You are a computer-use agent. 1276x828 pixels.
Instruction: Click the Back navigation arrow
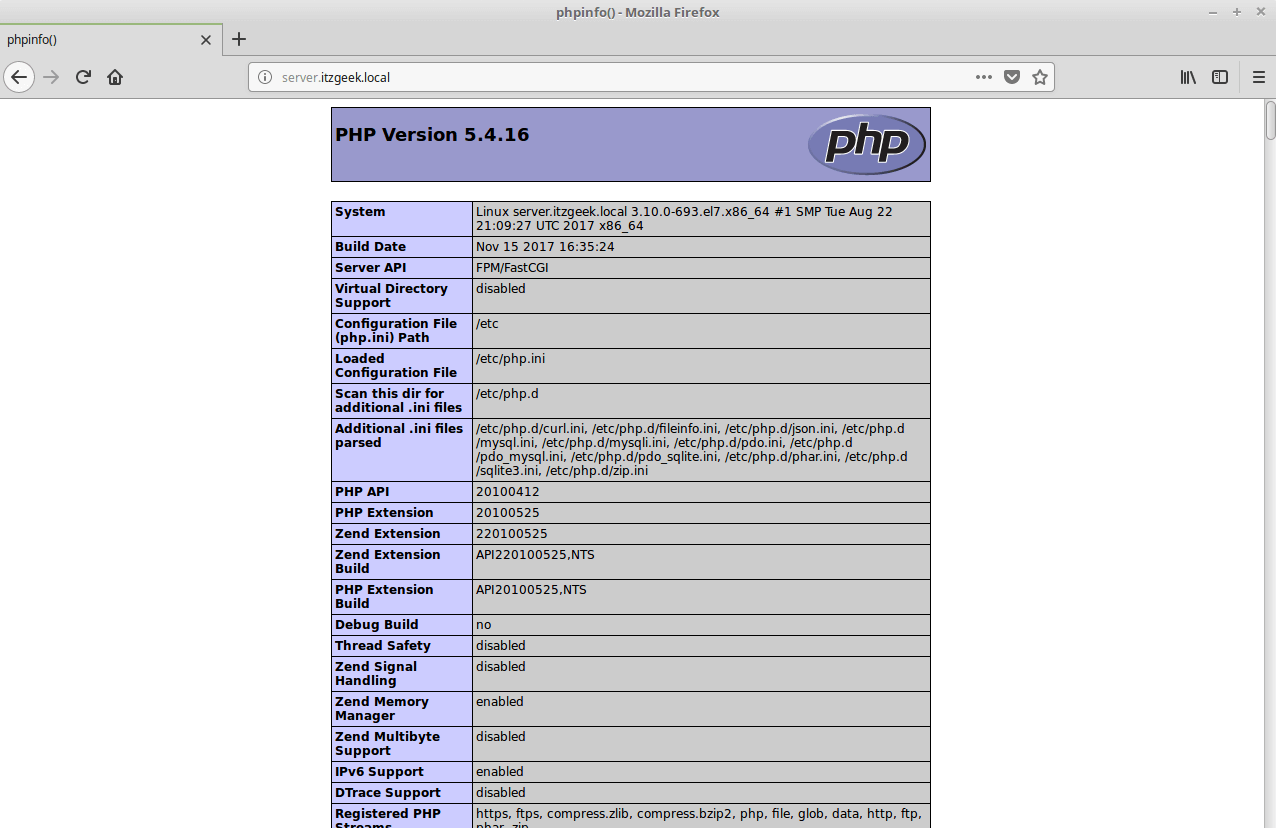point(19,77)
